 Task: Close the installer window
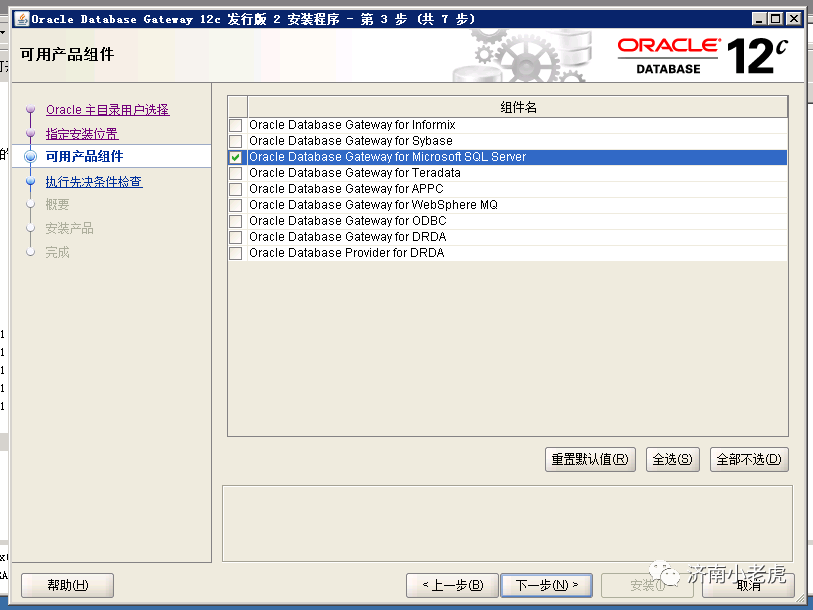793,19
